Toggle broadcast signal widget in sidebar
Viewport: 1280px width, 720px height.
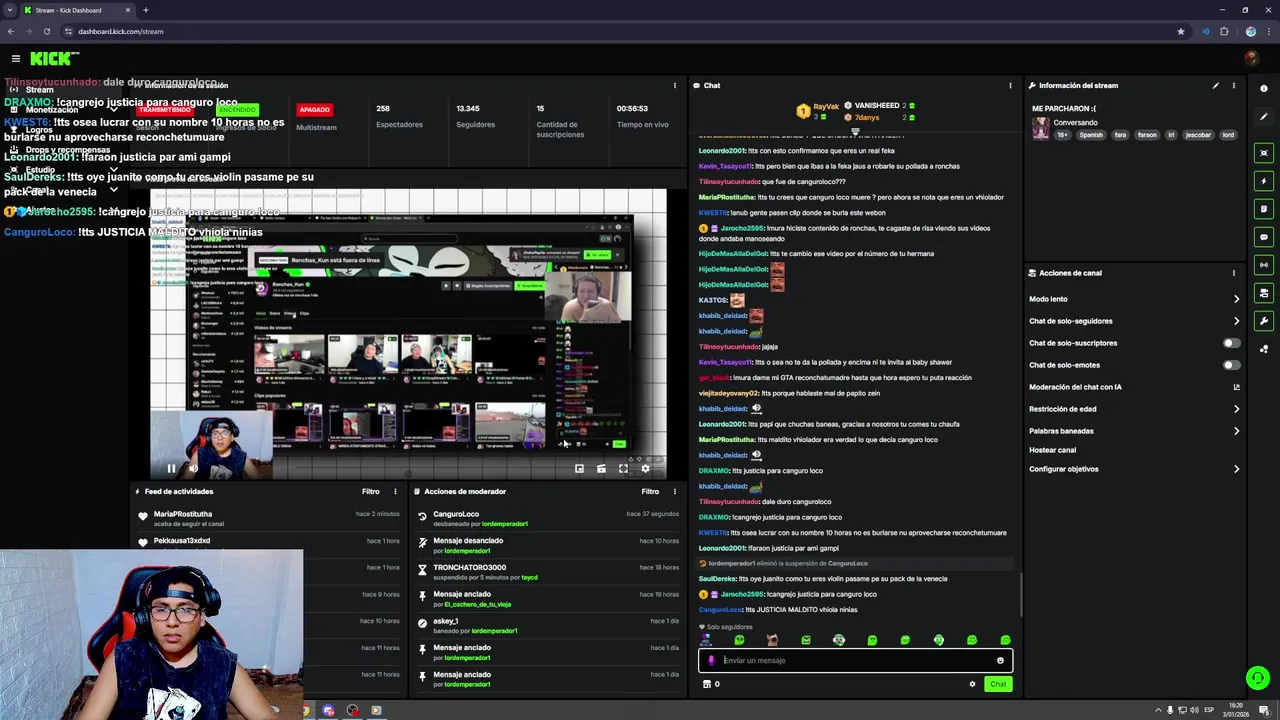(1264, 265)
